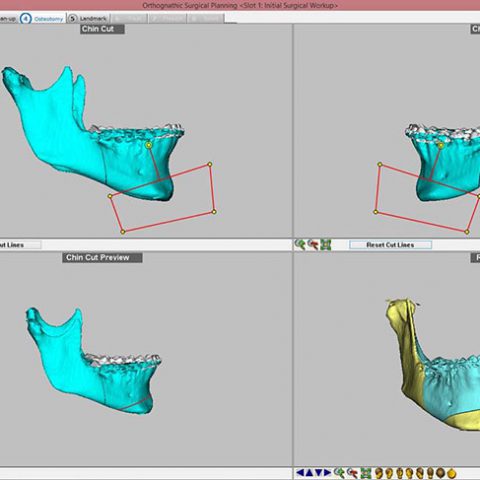Click fit-to-view icon in bottom toolbar
Screen dimensions: 480x480
(366, 473)
